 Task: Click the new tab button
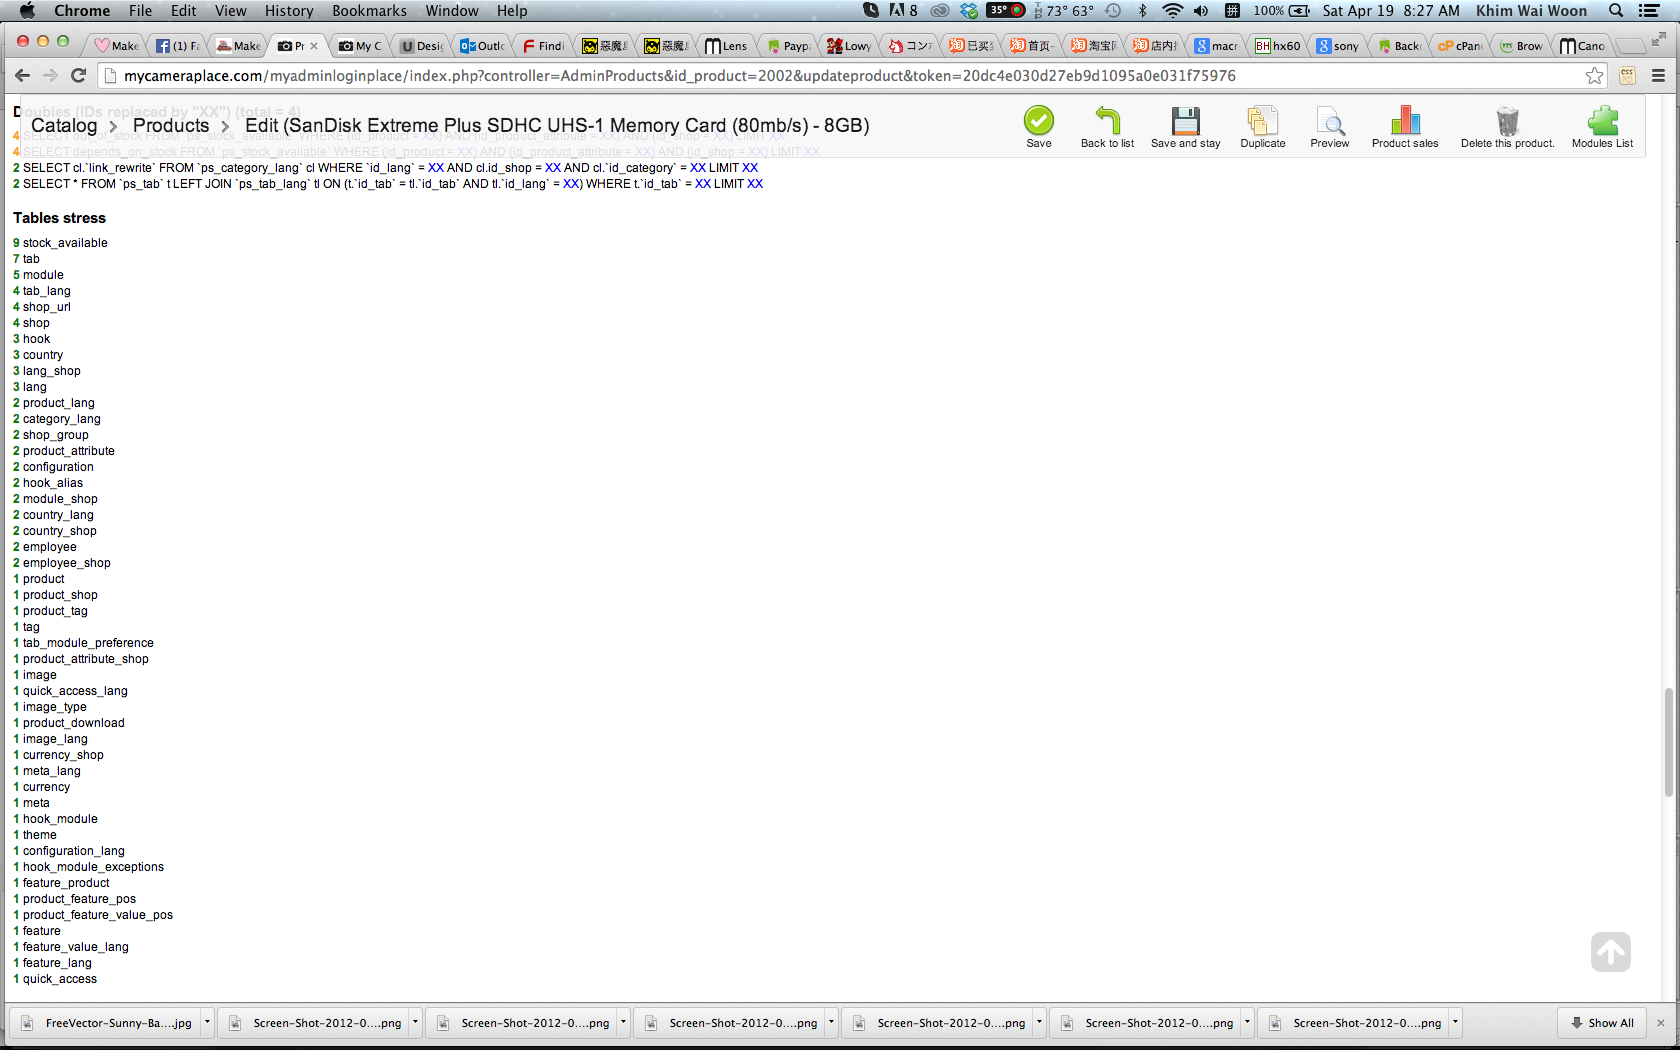[1631, 46]
